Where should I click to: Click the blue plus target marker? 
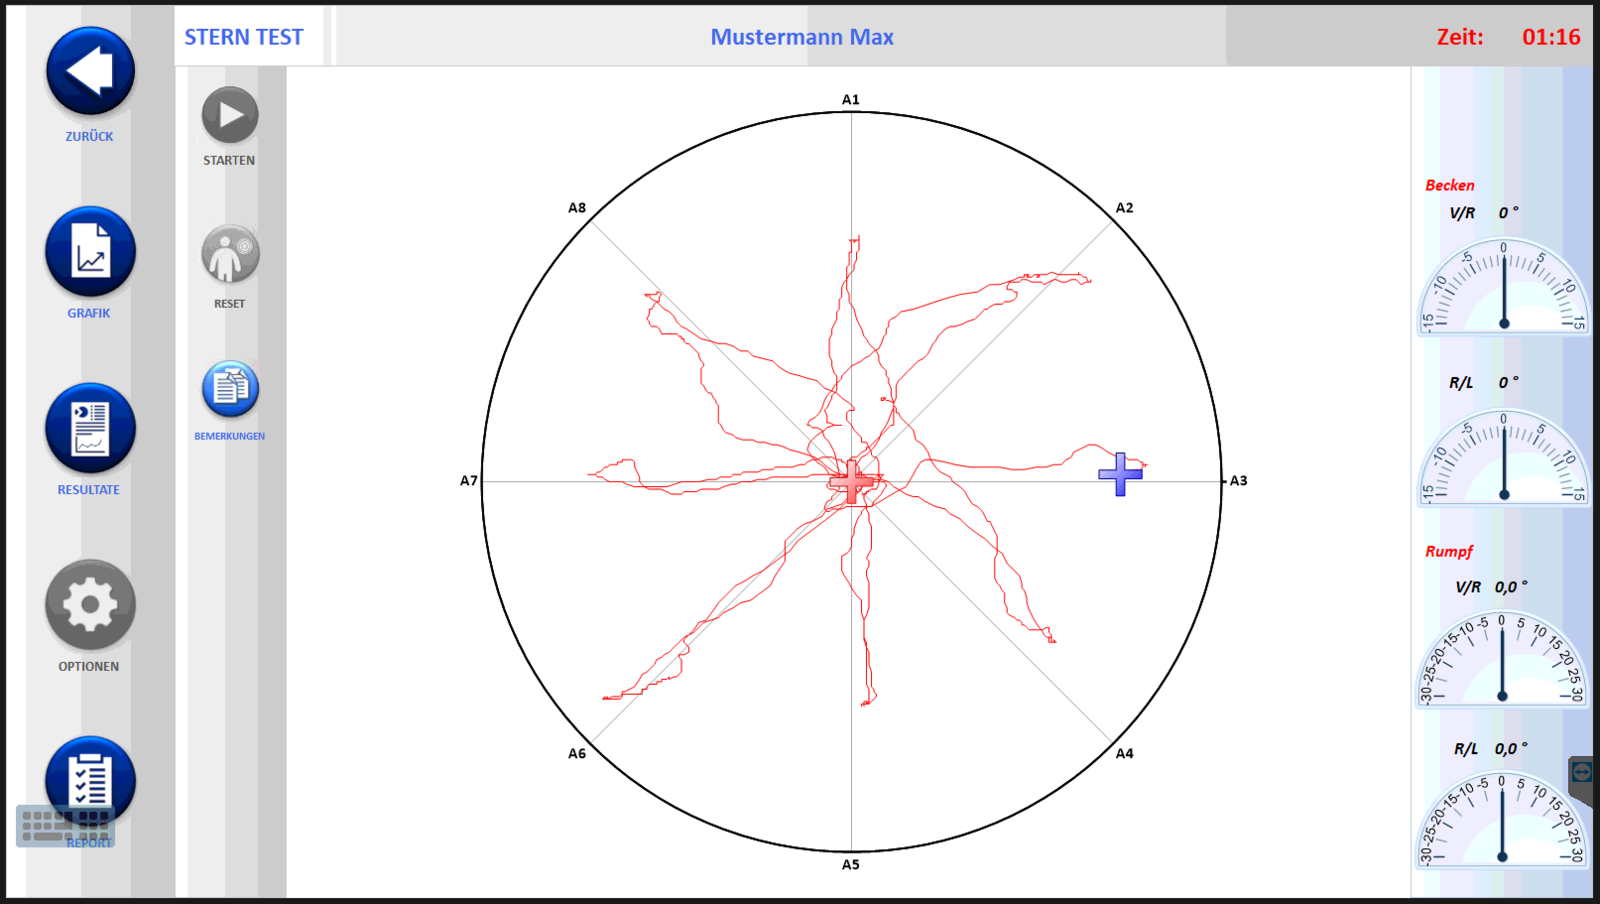point(1120,474)
